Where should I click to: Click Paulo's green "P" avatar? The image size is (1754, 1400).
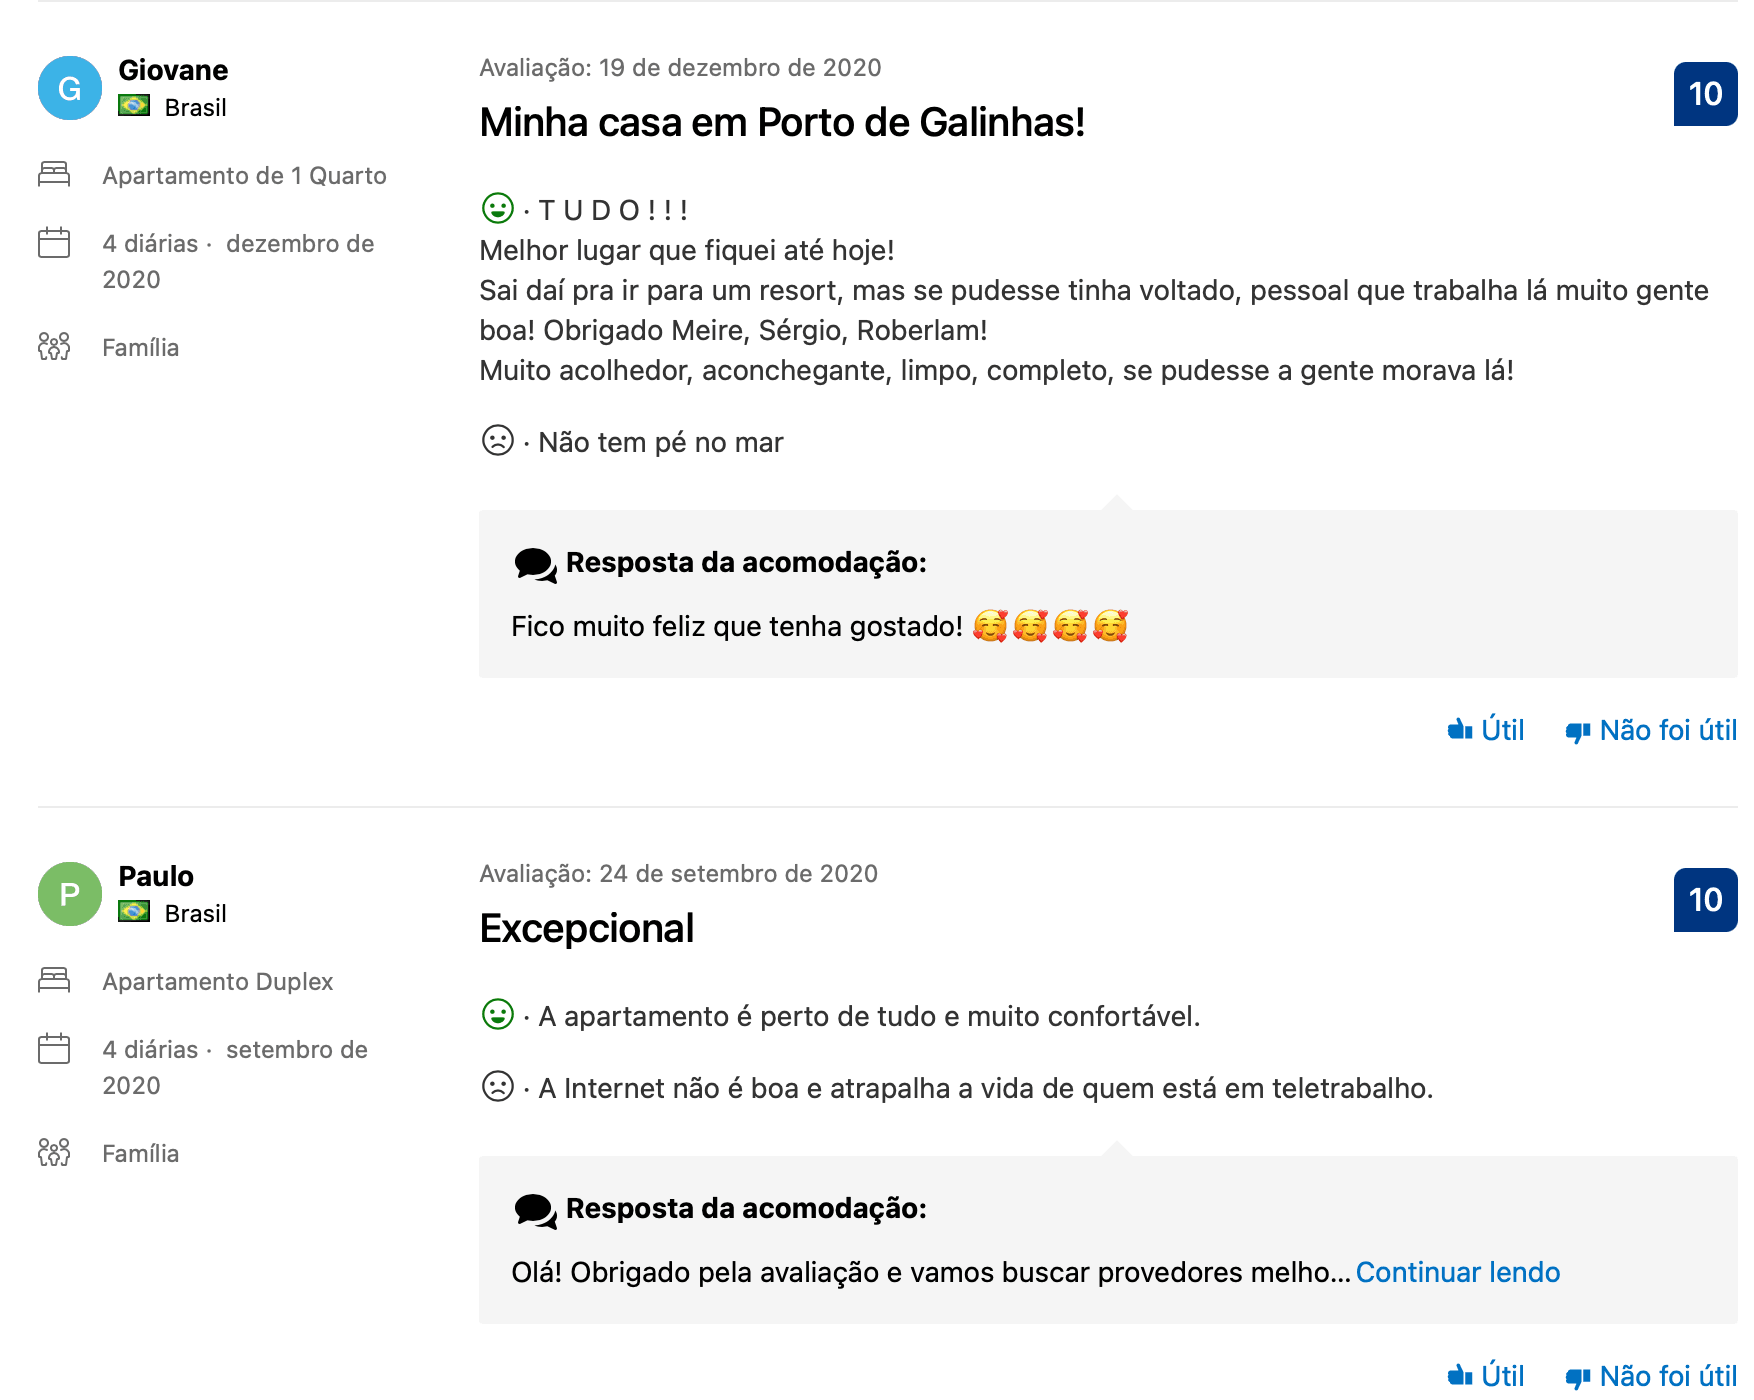coord(70,894)
